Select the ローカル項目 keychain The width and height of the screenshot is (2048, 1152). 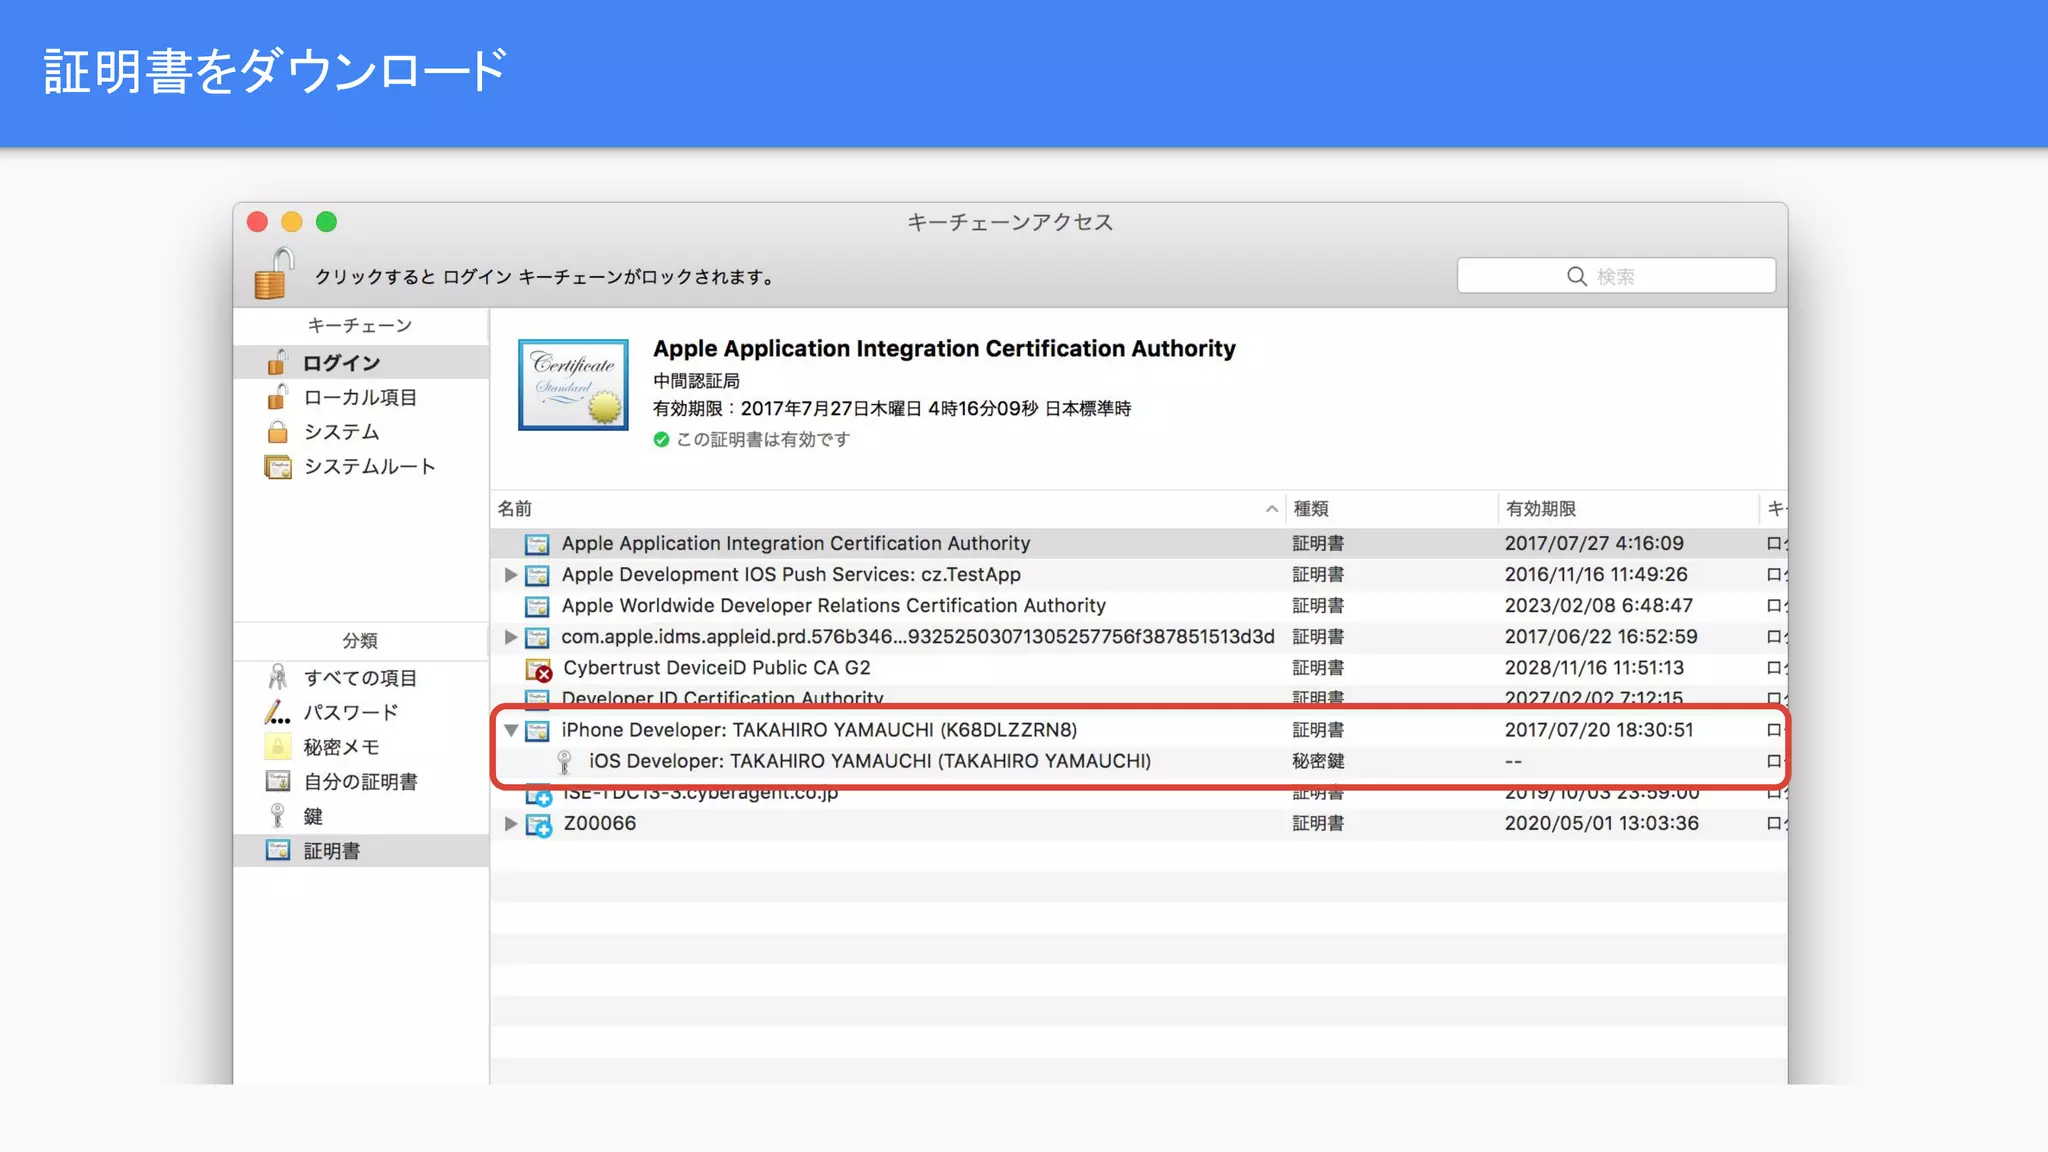click(x=361, y=397)
